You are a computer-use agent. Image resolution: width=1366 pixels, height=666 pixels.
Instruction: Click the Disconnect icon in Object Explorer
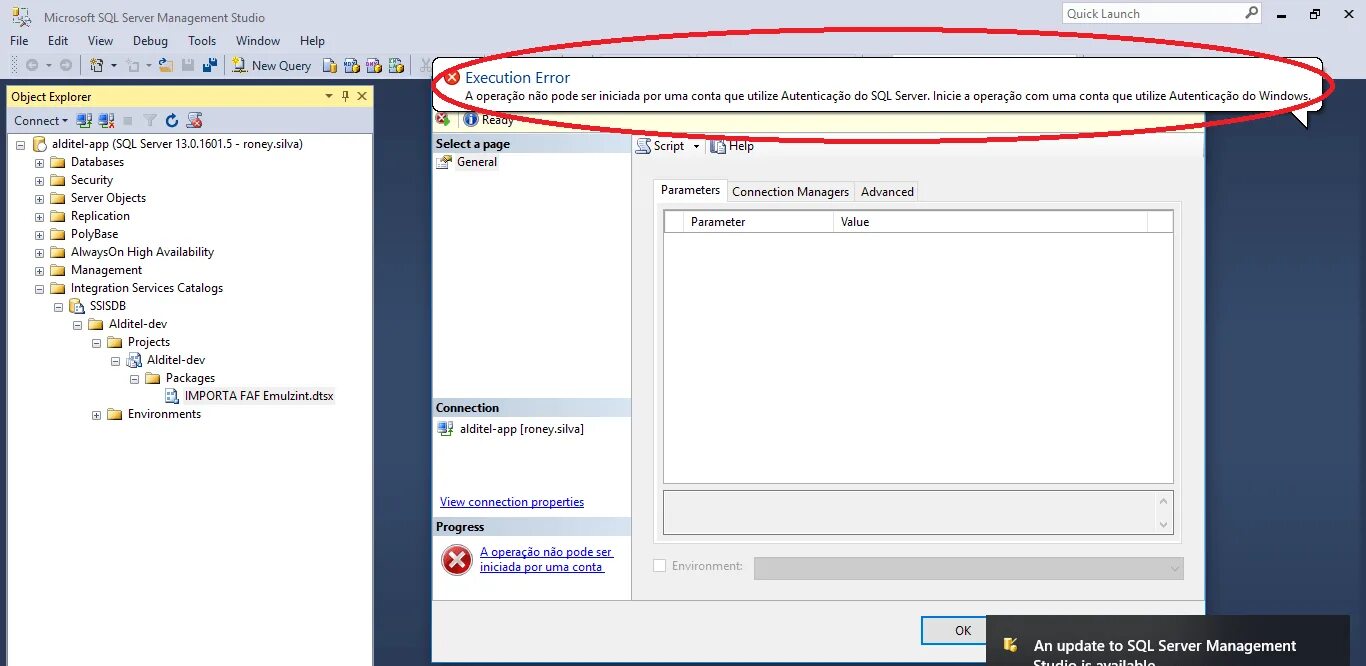tap(106, 120)
